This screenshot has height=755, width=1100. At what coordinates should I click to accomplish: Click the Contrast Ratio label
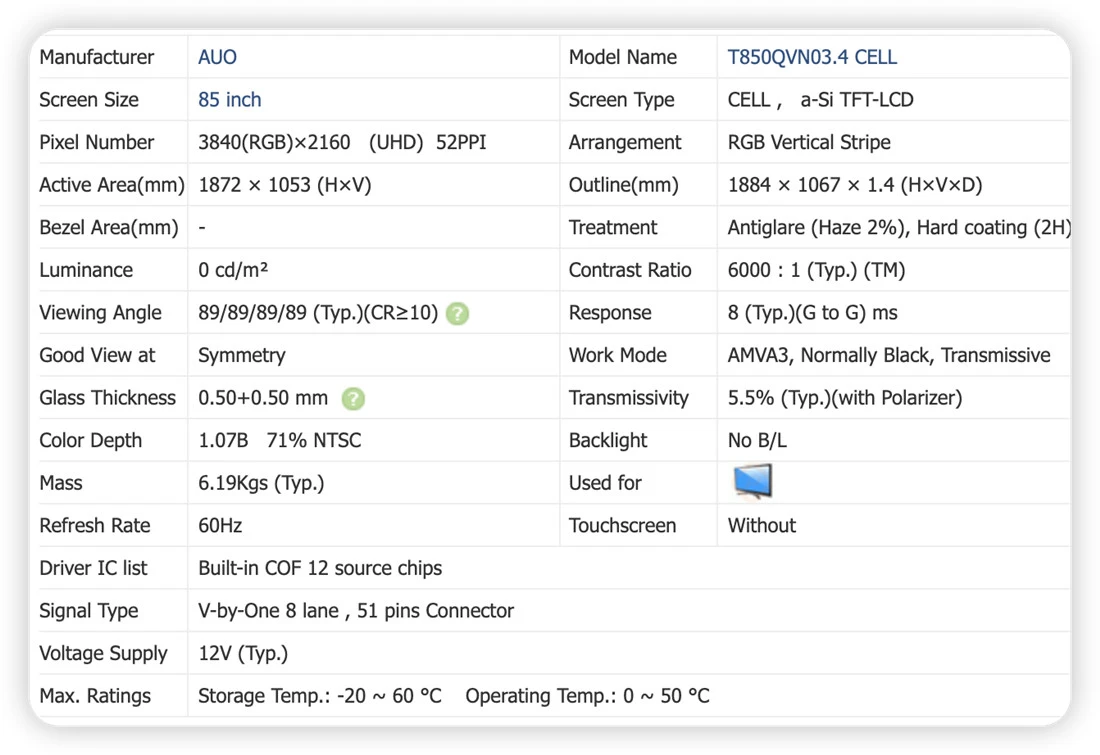click(x=630, y=270)
